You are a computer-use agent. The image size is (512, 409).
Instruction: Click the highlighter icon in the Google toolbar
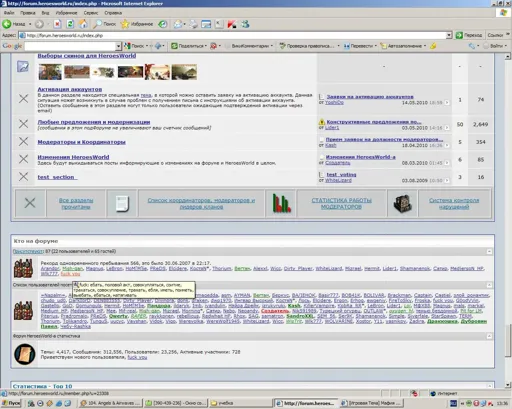tap(433, 46)
